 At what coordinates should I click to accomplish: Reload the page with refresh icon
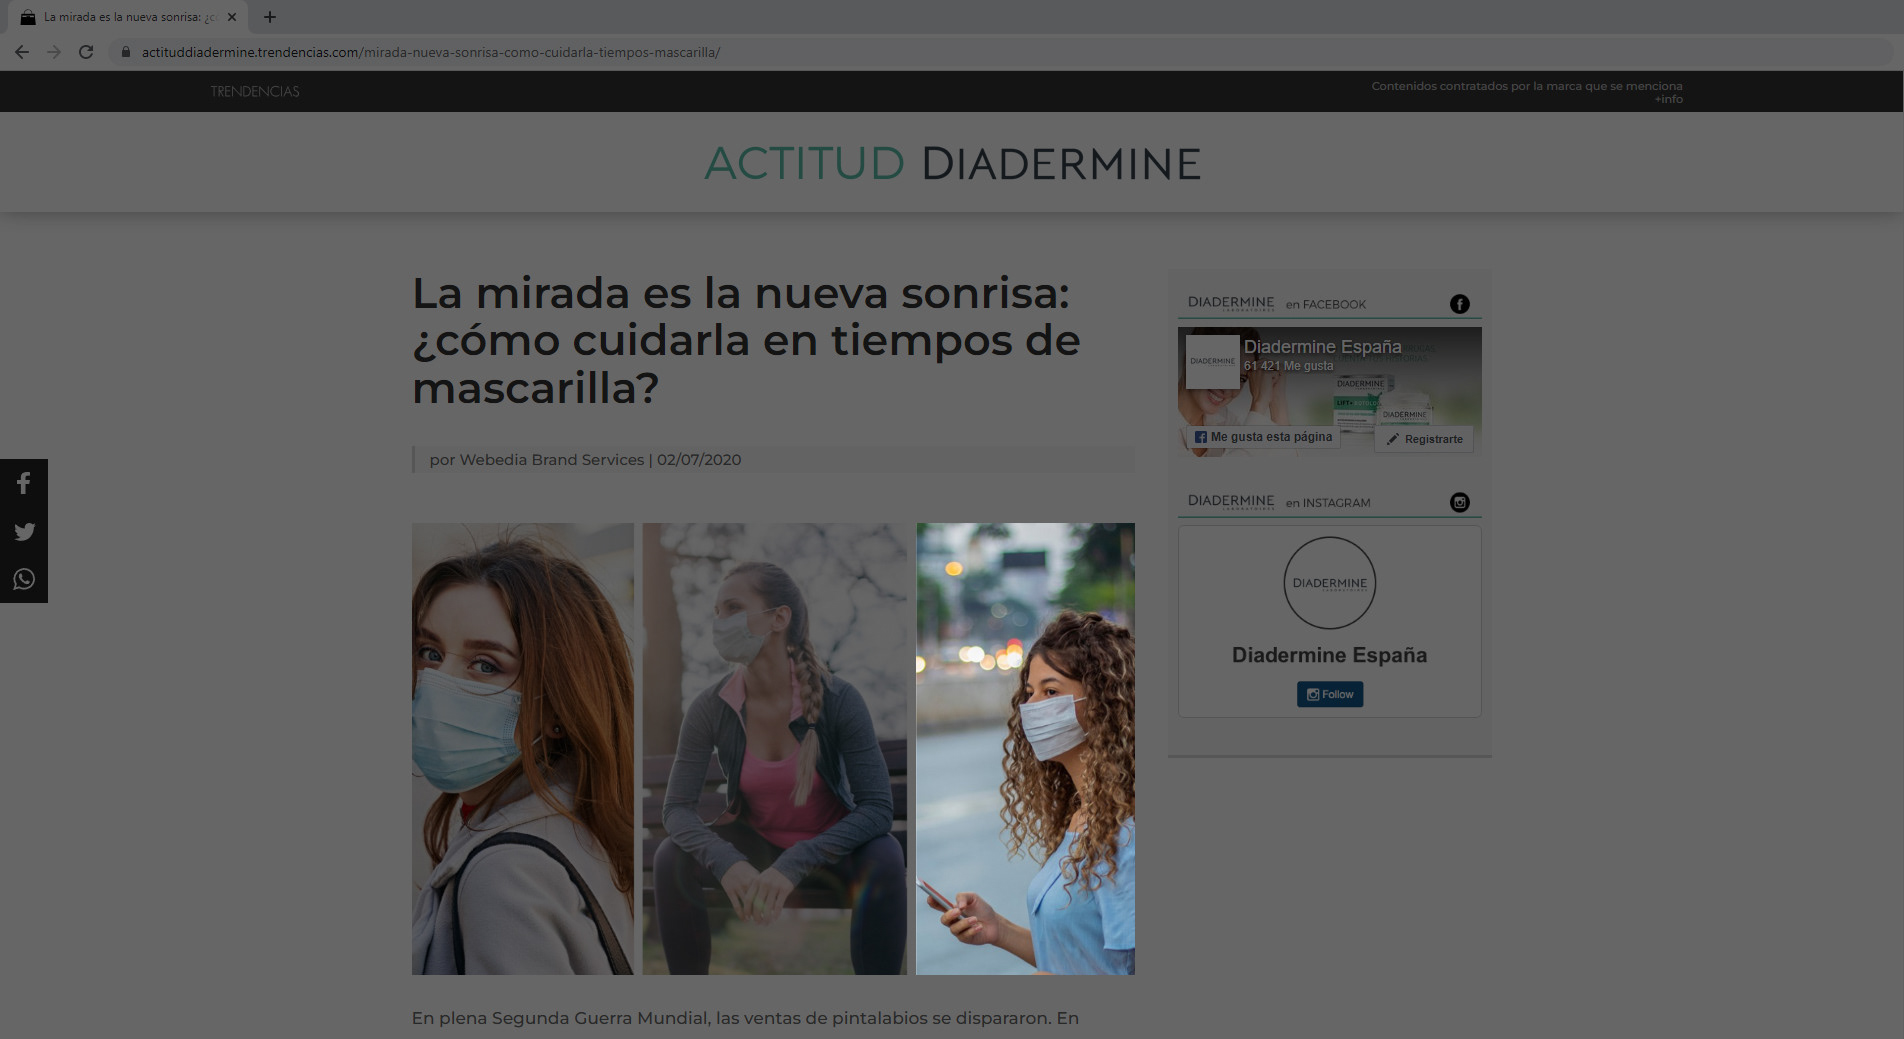pyautogui.click(x=86, y=52)
